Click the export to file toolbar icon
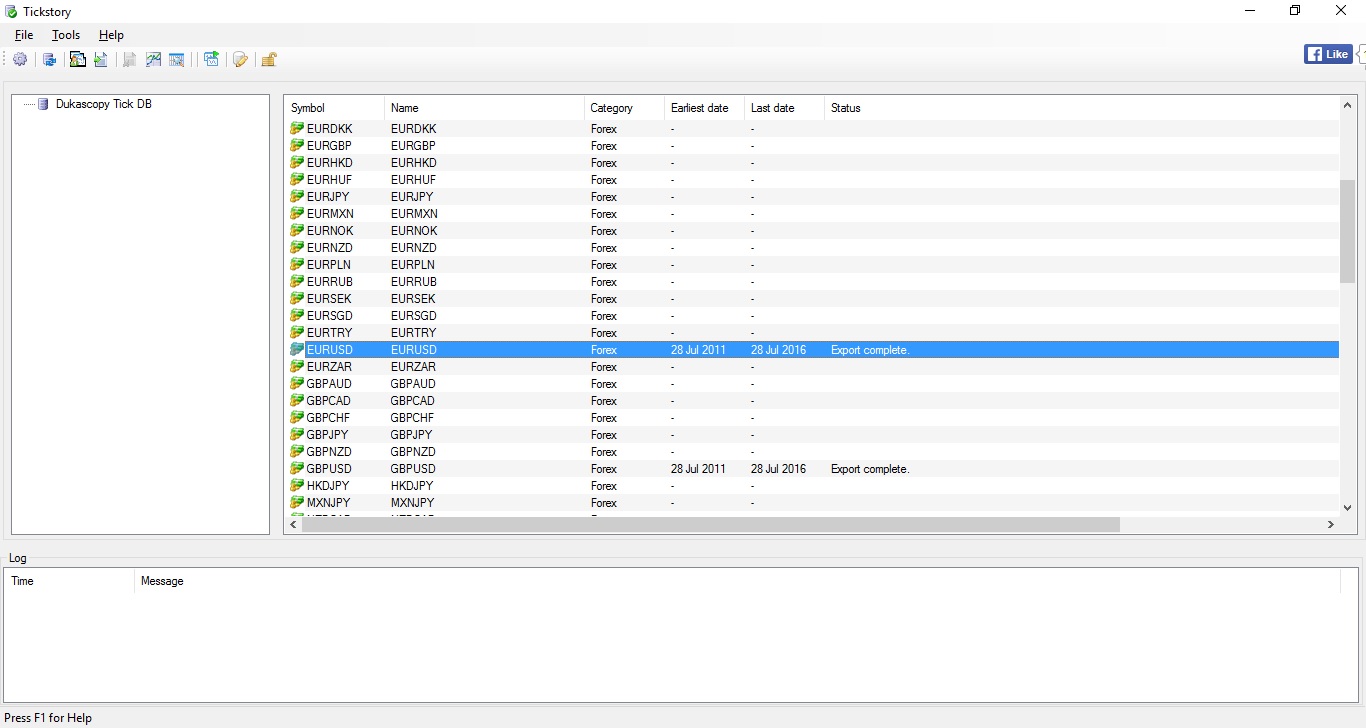The width and height of the screenshot is (1366, 728). (x=101, y=60)
